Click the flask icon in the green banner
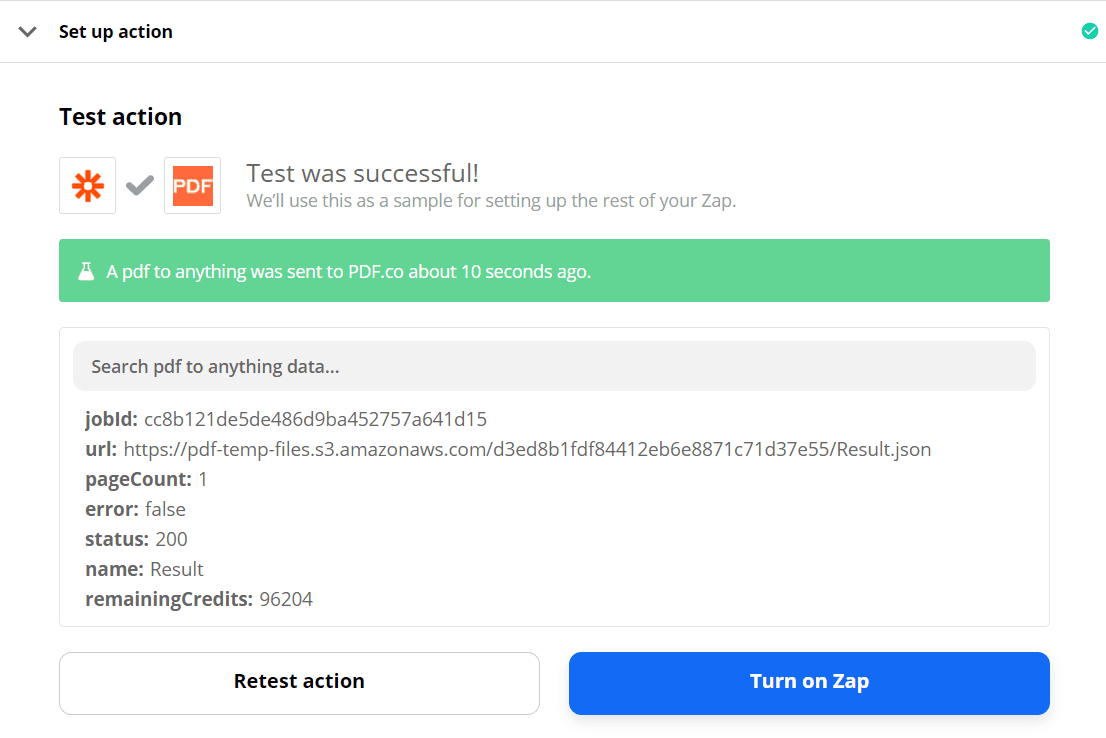Viewport: 1106px width, 738px height. 86,269
